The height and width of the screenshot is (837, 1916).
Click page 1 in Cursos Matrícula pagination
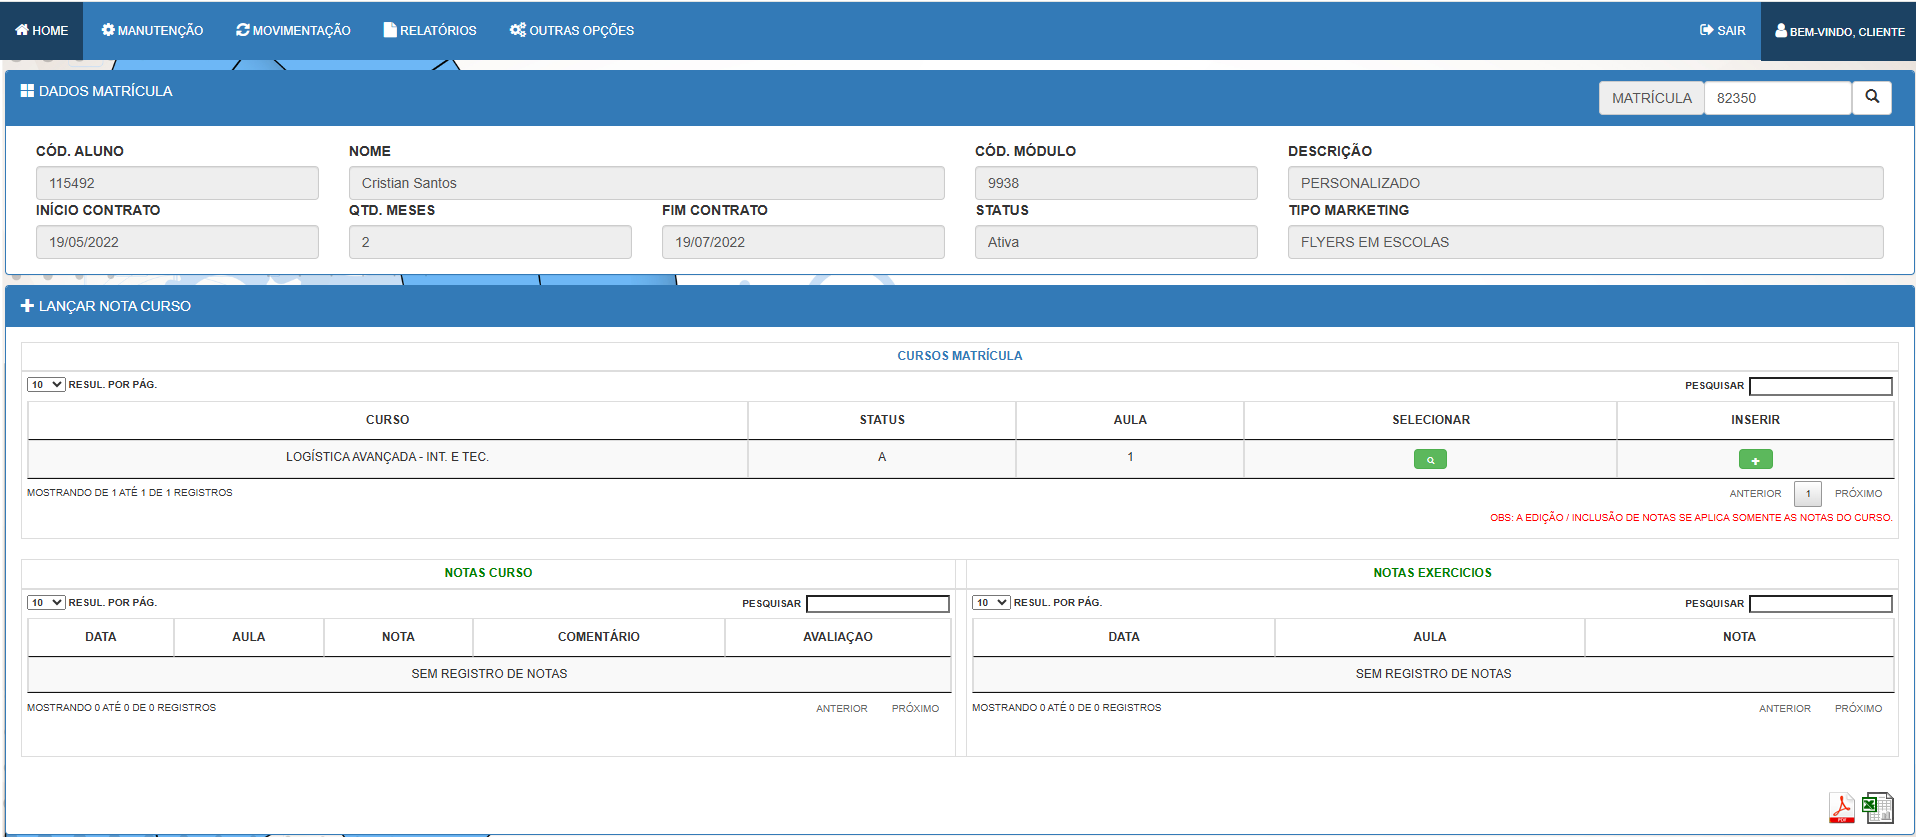pyautogui.click(x=1807, y=494)
